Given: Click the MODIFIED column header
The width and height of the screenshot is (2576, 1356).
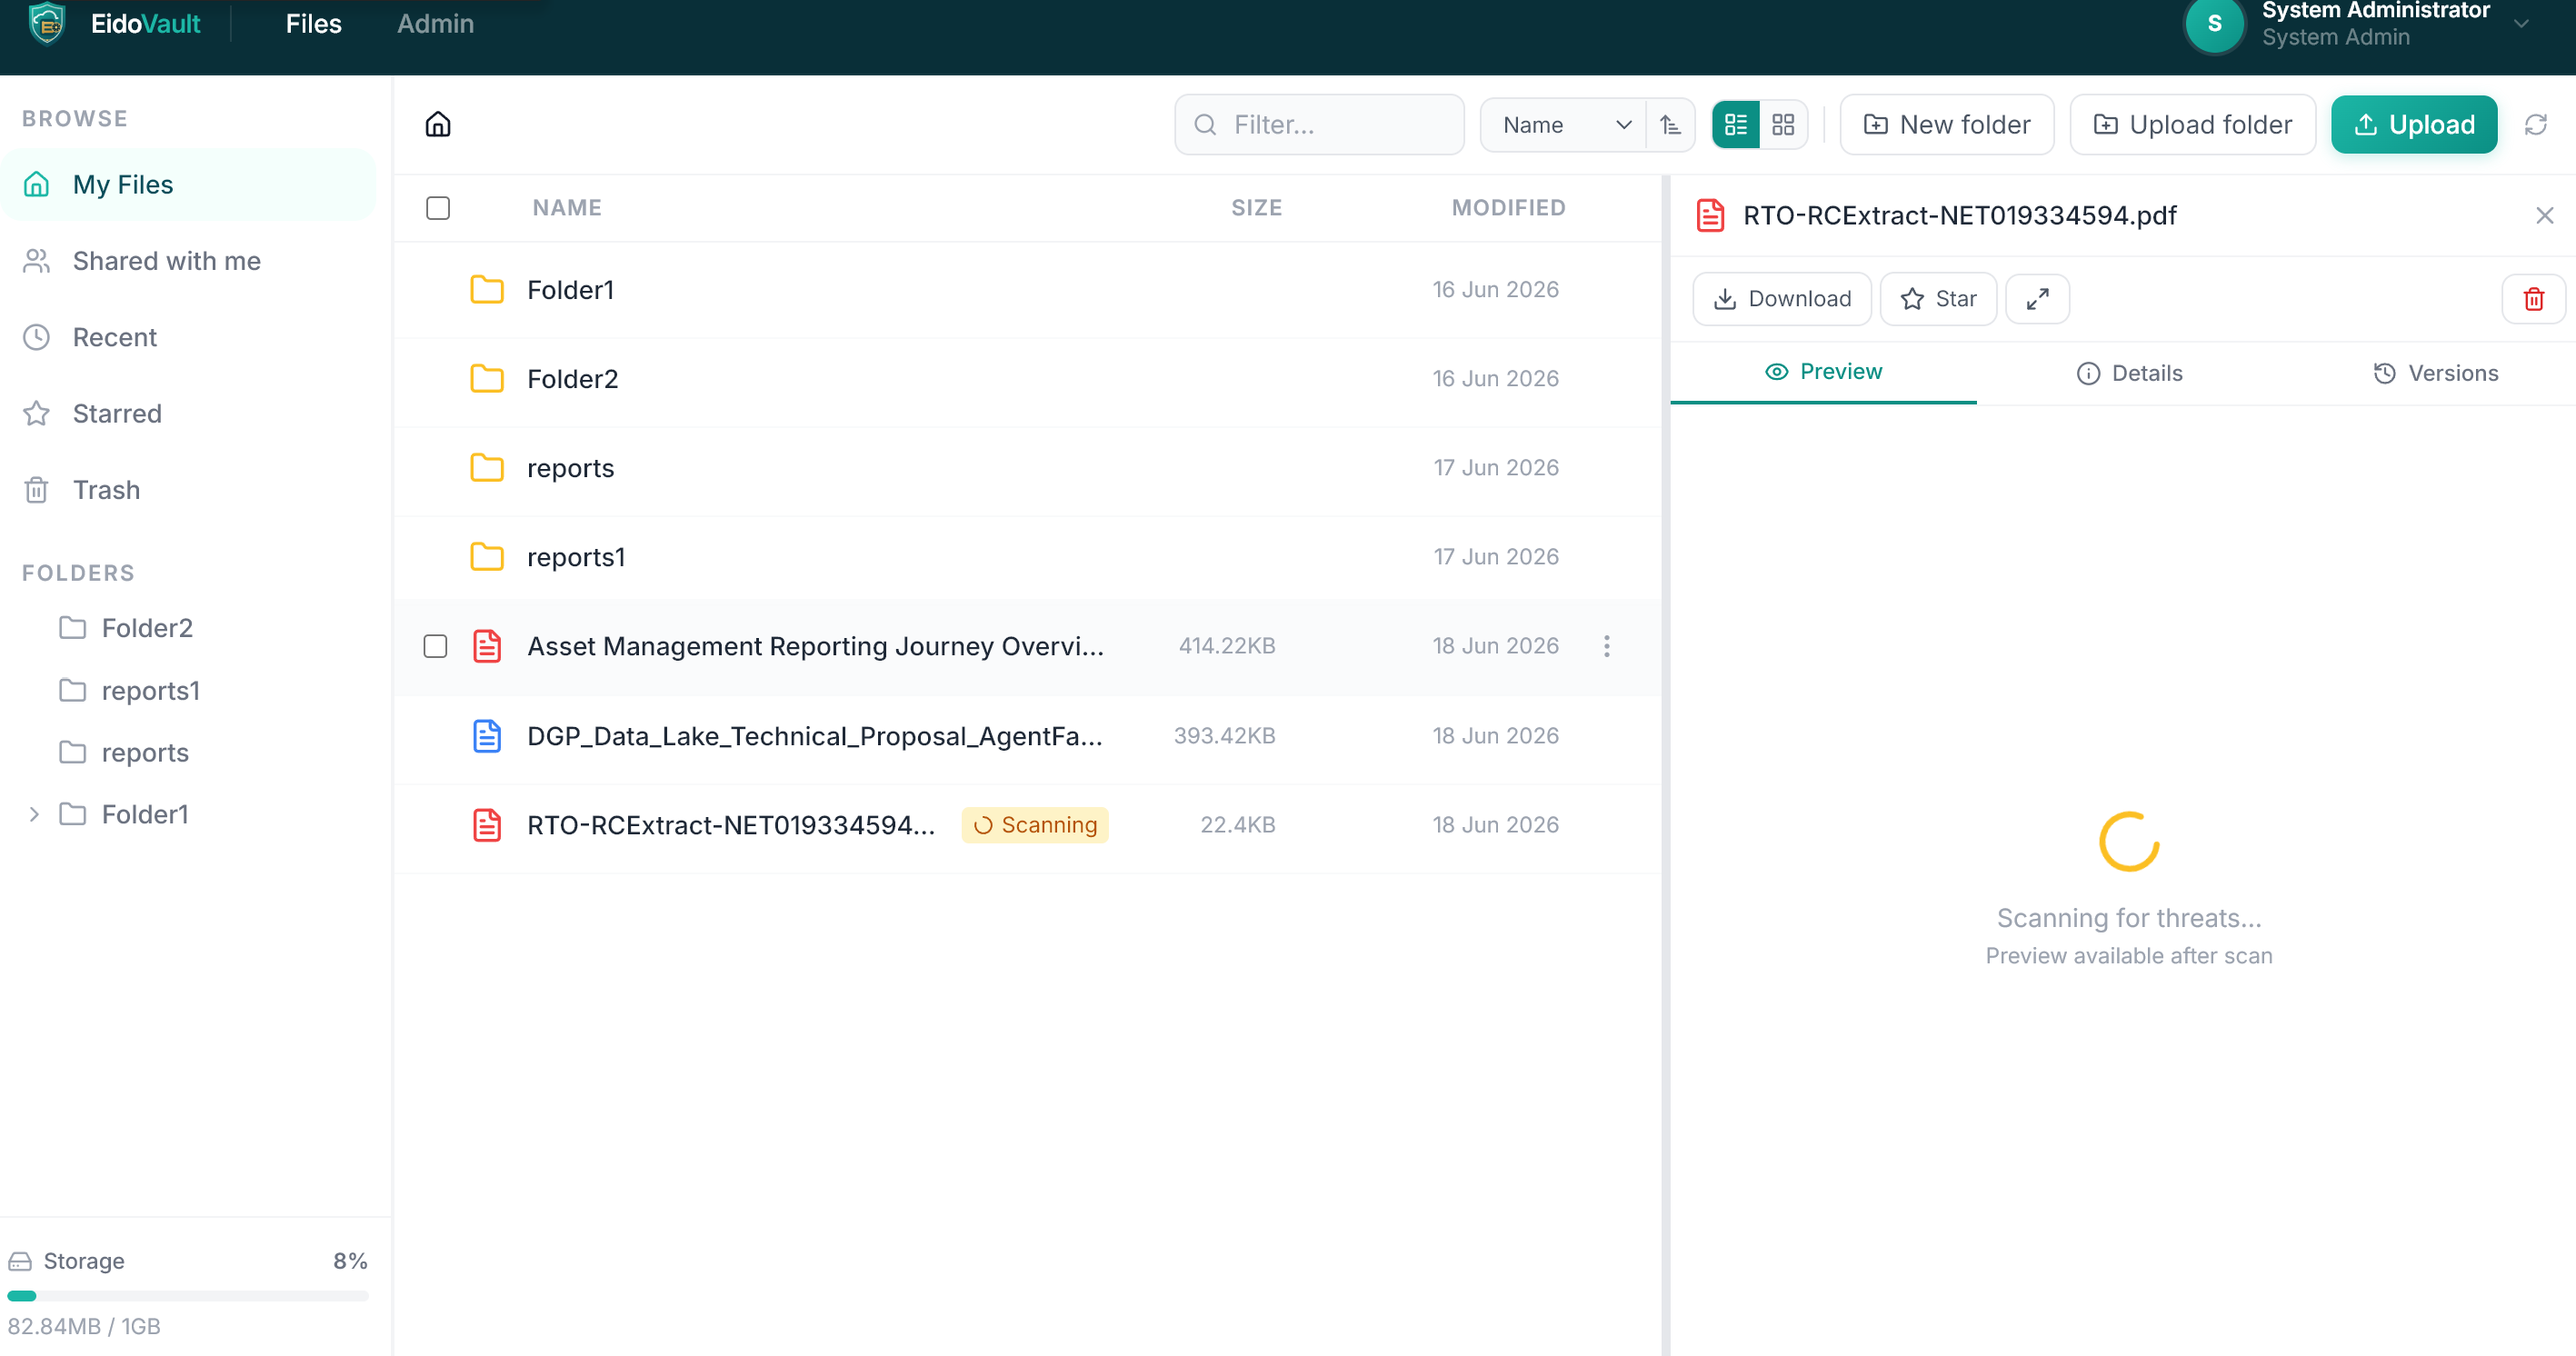Looking at the screenshot, I should click(1508, 207).
